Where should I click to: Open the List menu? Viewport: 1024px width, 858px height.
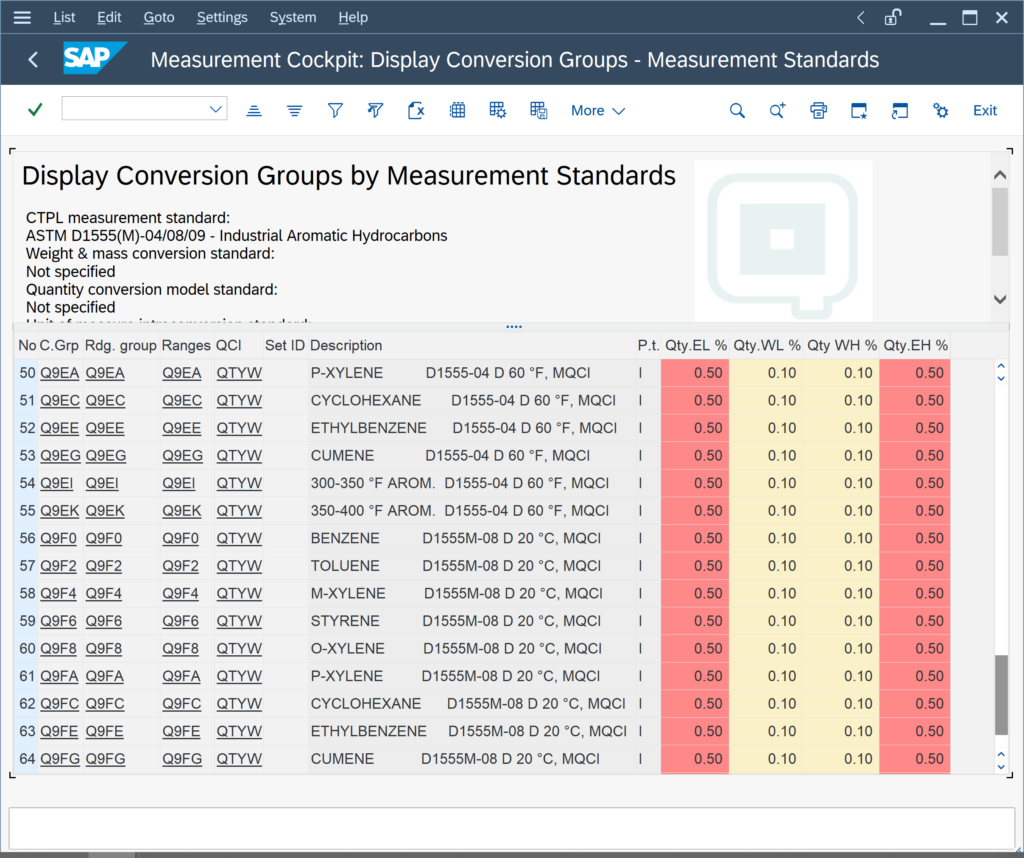click(64, 18)
